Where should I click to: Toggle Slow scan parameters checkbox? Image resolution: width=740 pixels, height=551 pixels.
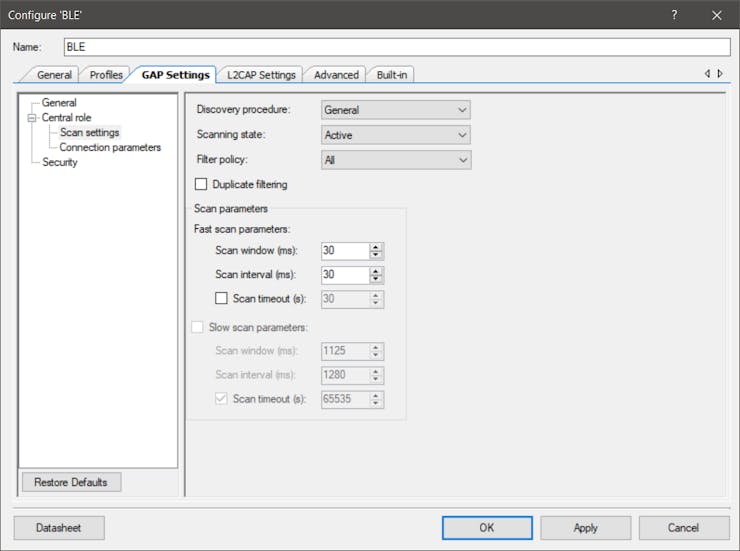click(197, 327)
